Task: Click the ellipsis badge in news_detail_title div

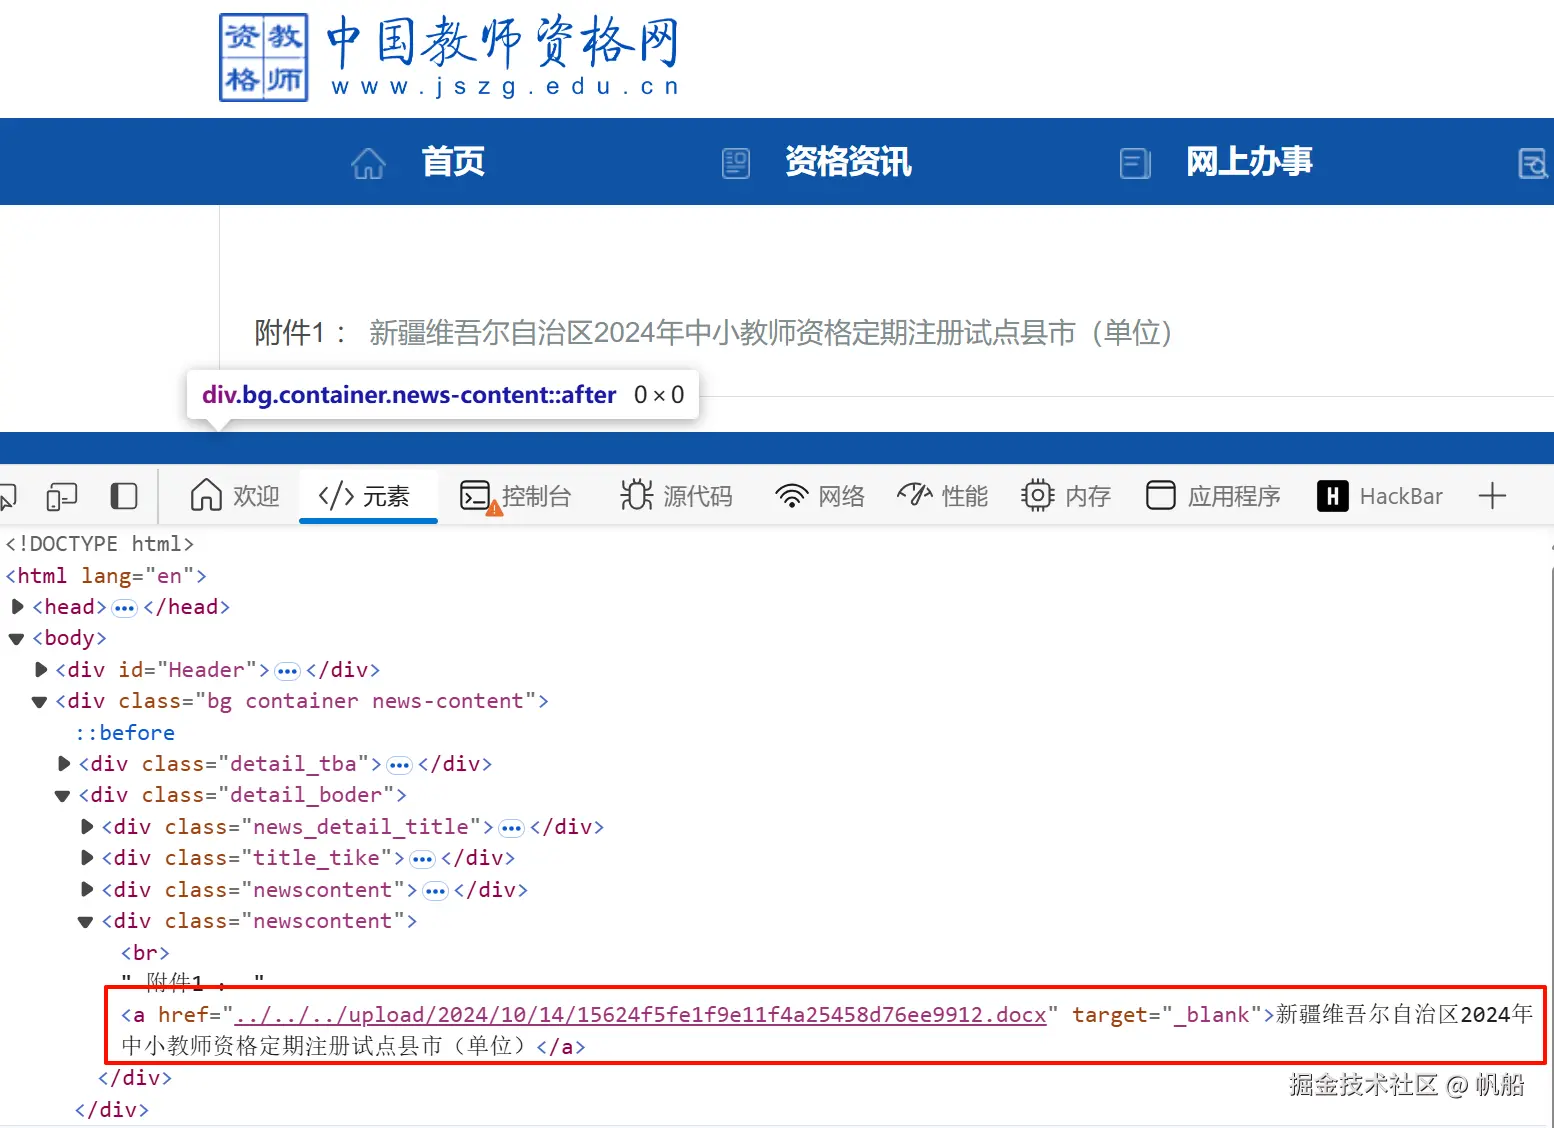Action: (511, 828)
